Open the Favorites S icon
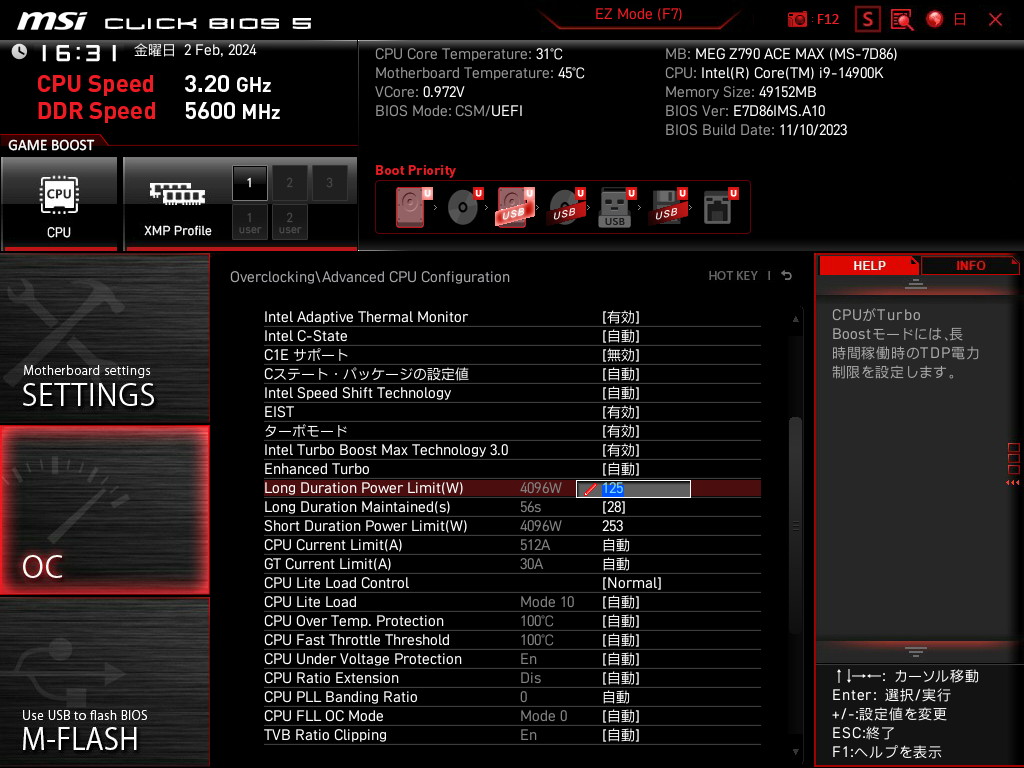The width and height of the screenshot is (1024, 768). (x=867, y=20)
